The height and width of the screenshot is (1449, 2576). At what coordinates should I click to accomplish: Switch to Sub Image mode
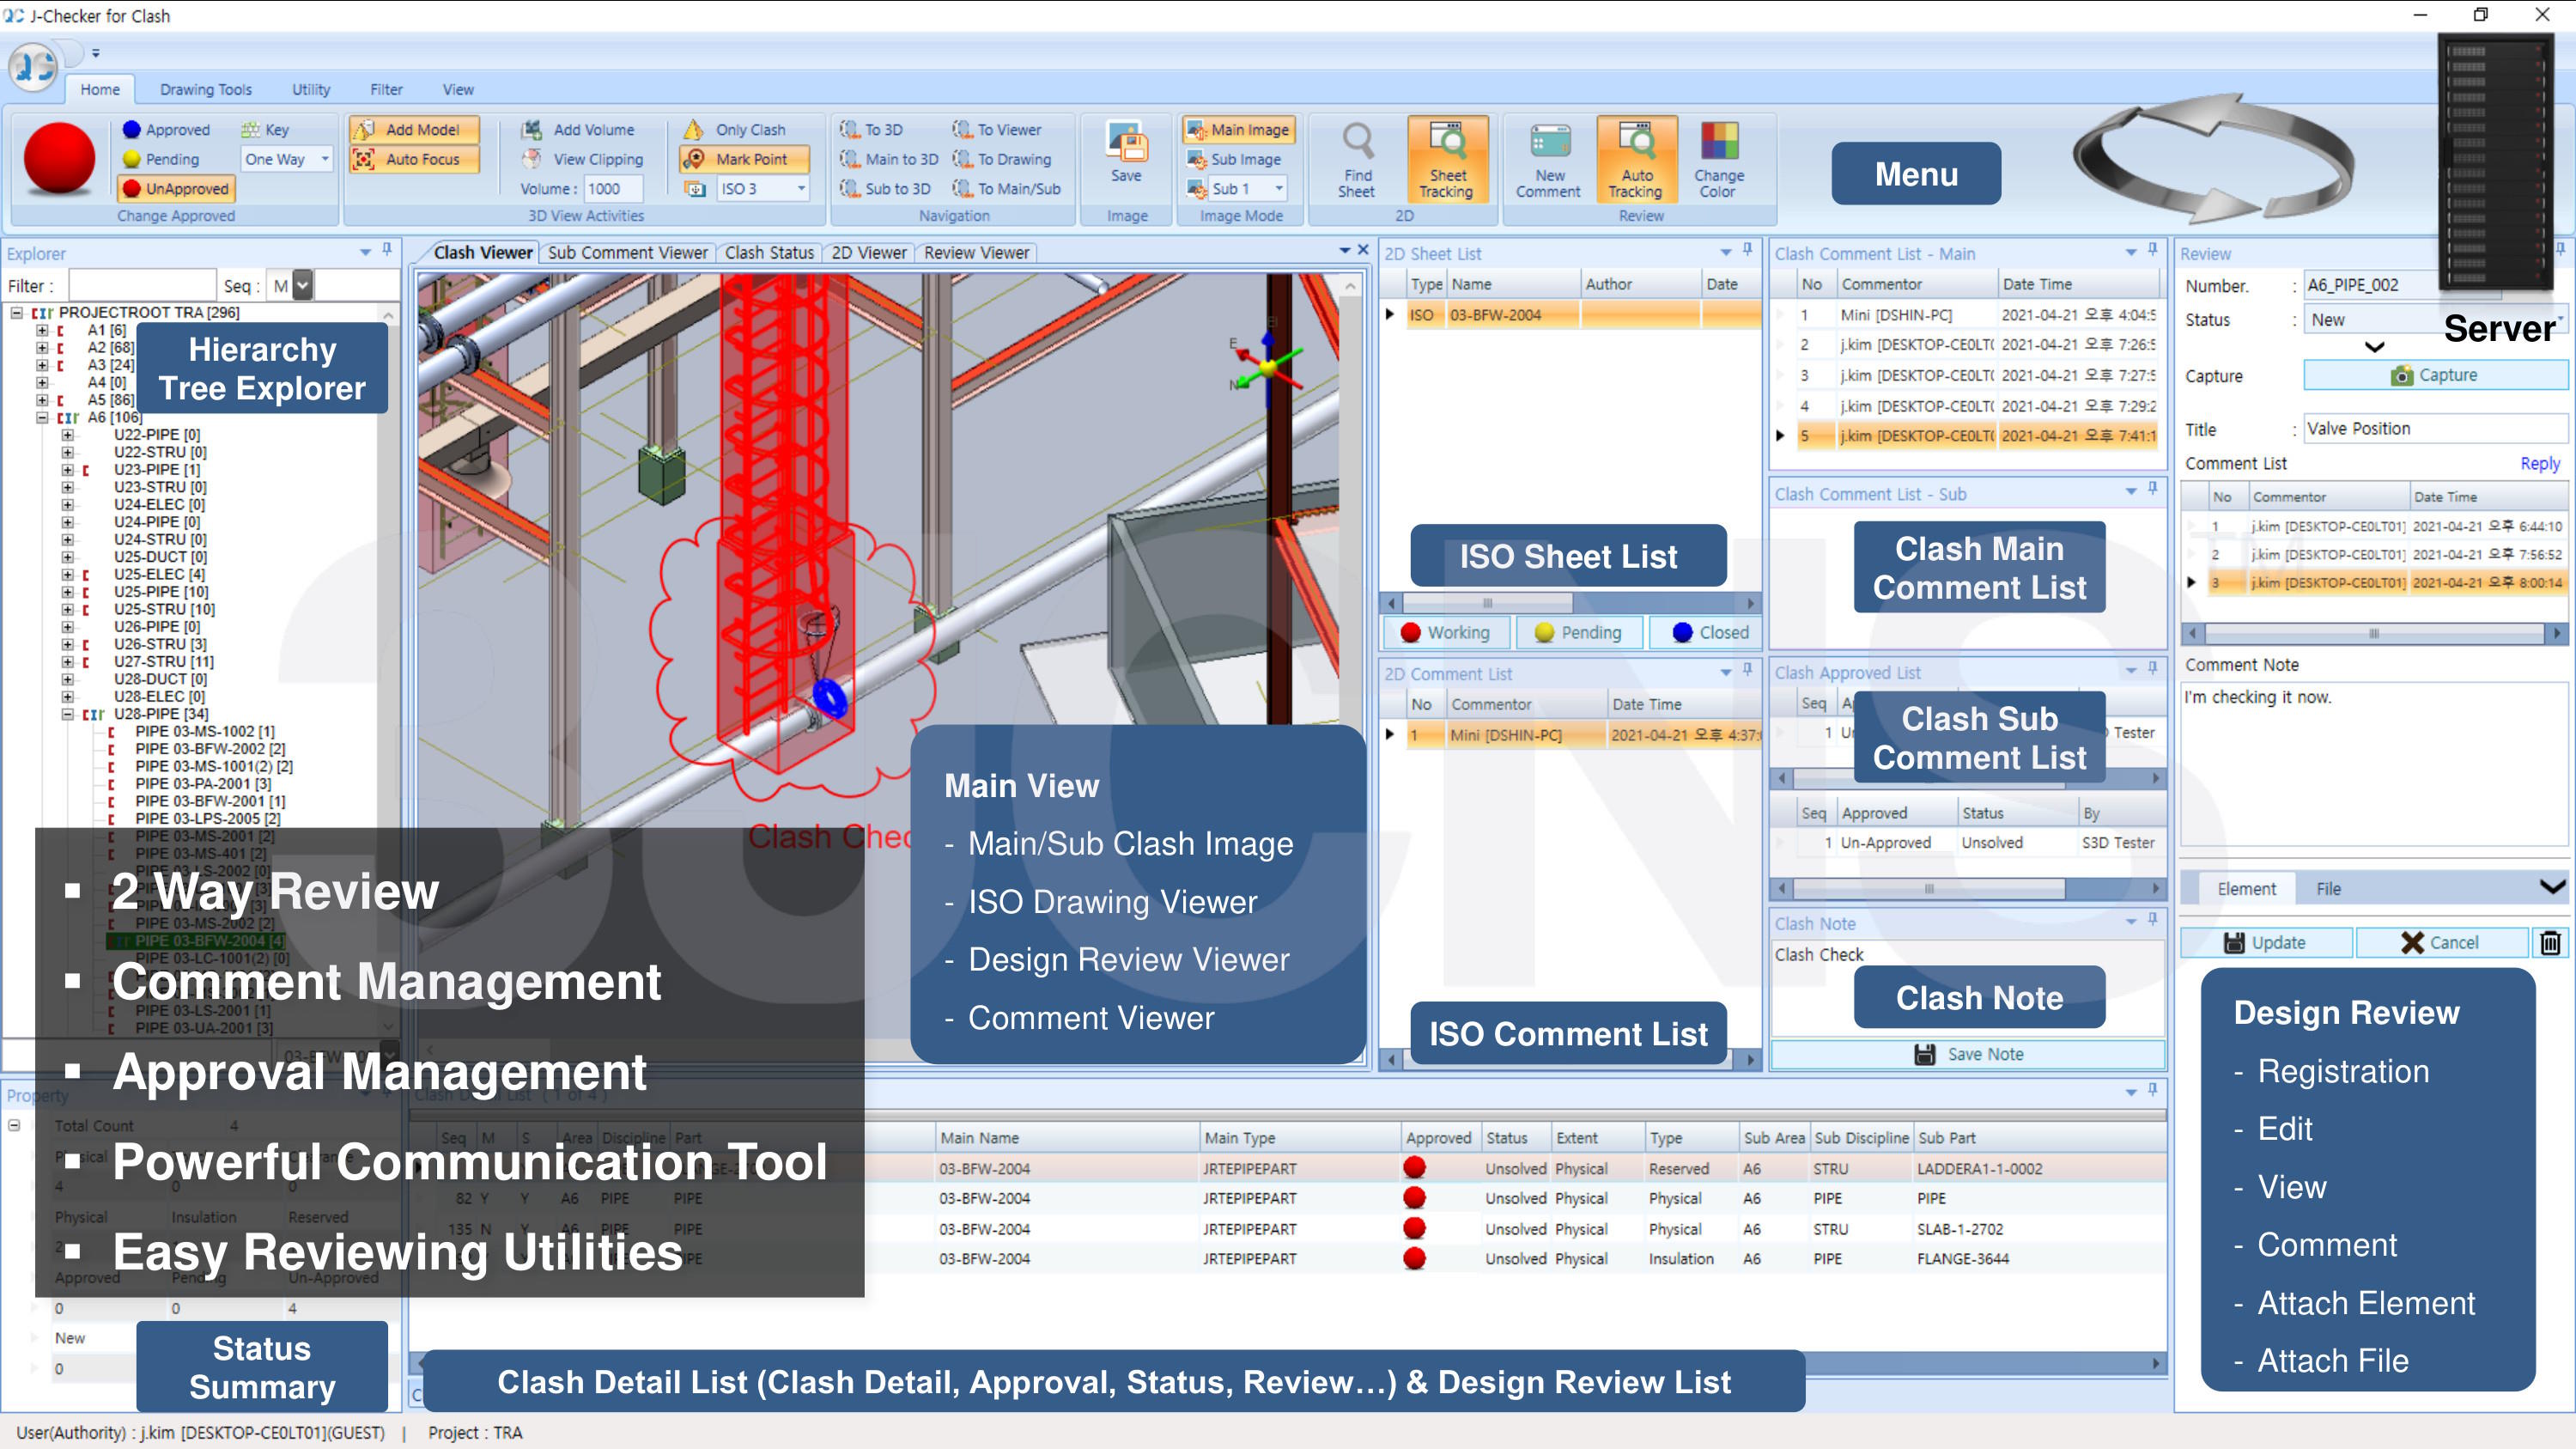click(x=1234, y=159)
